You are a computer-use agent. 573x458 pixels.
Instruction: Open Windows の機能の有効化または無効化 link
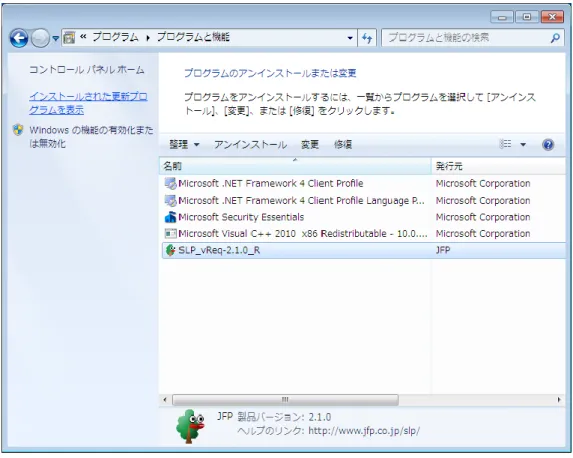pos(91,137)
